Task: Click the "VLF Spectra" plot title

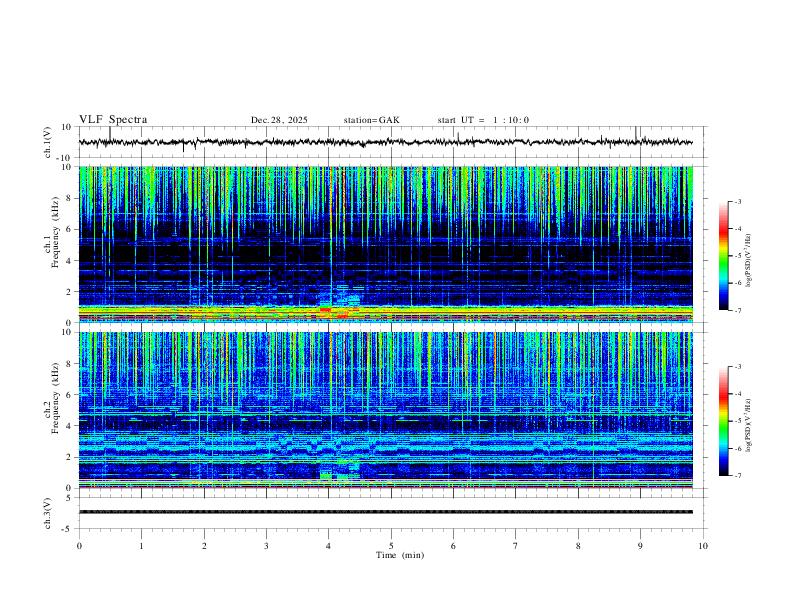Action: coord(113,120)
